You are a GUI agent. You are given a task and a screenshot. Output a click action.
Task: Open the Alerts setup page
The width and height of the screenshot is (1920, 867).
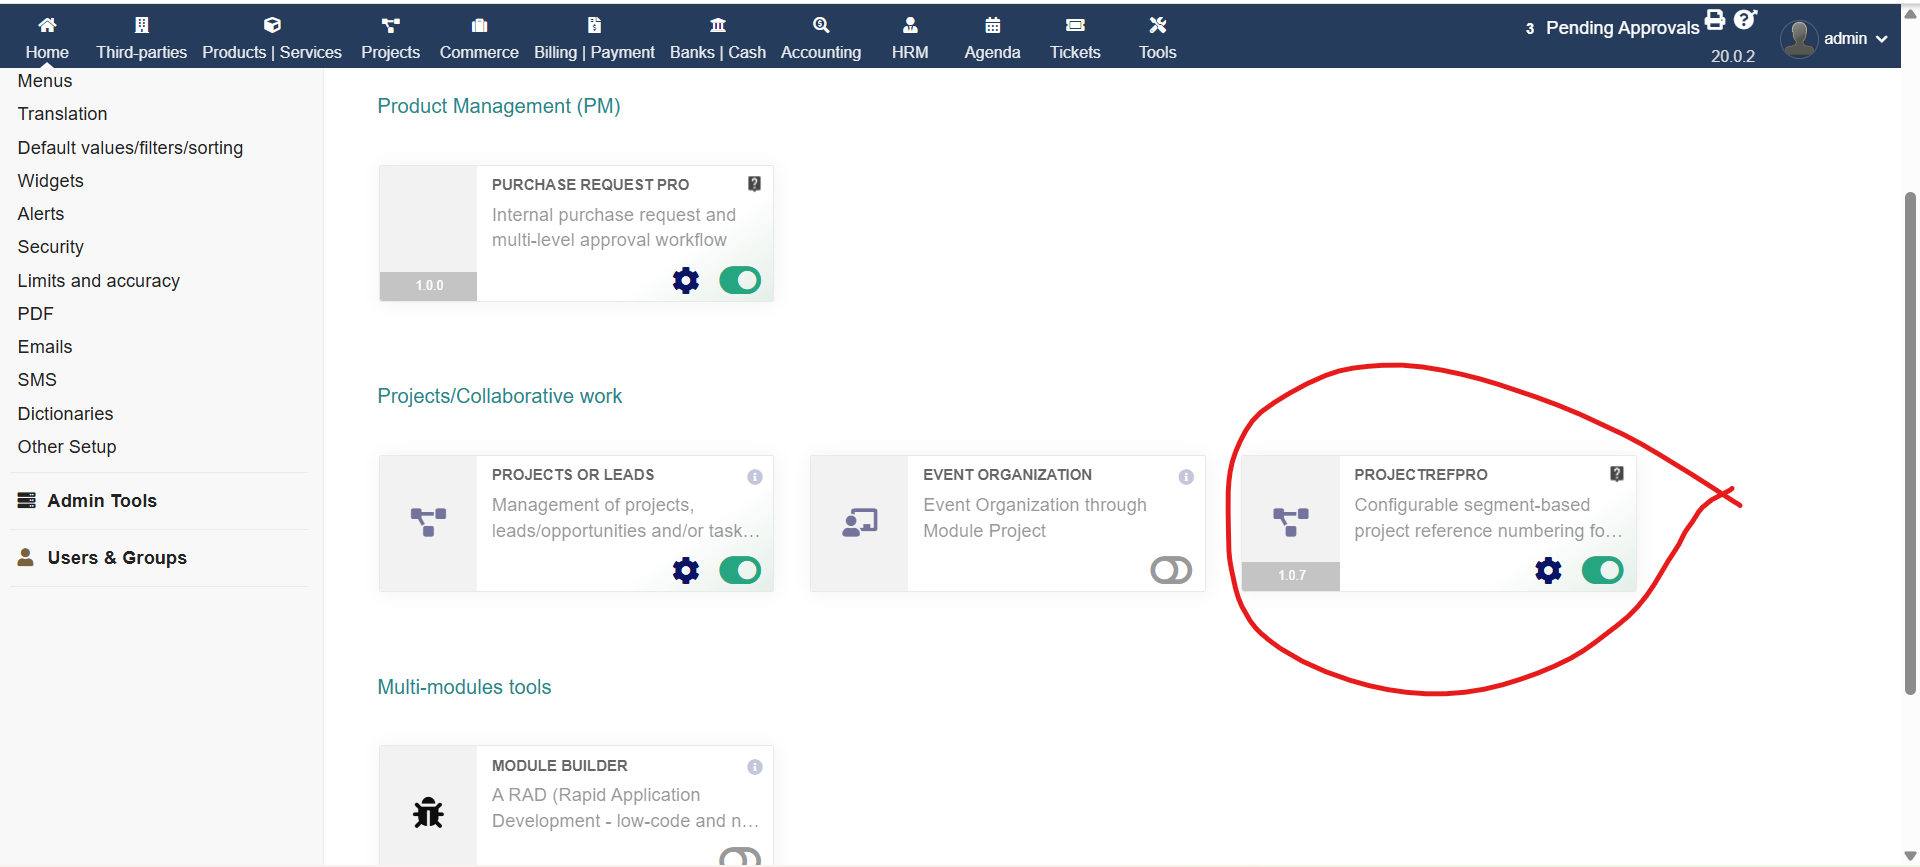[40, 214]
